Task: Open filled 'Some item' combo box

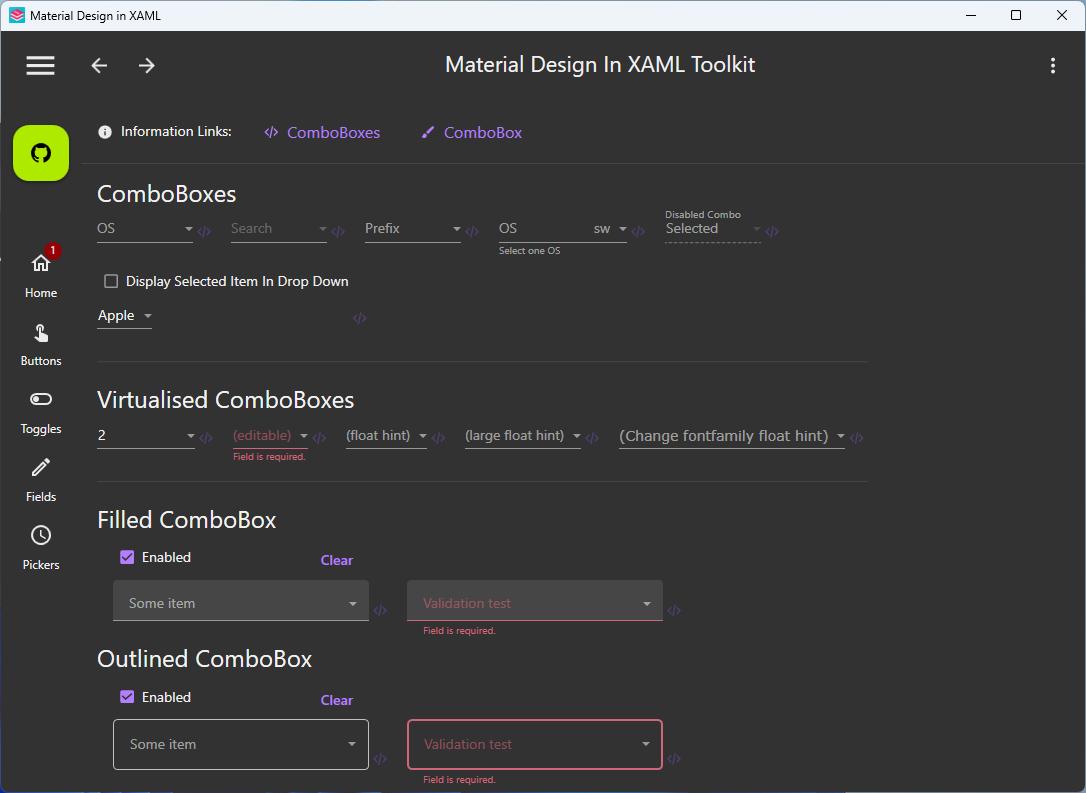Action: coord(241,600)
